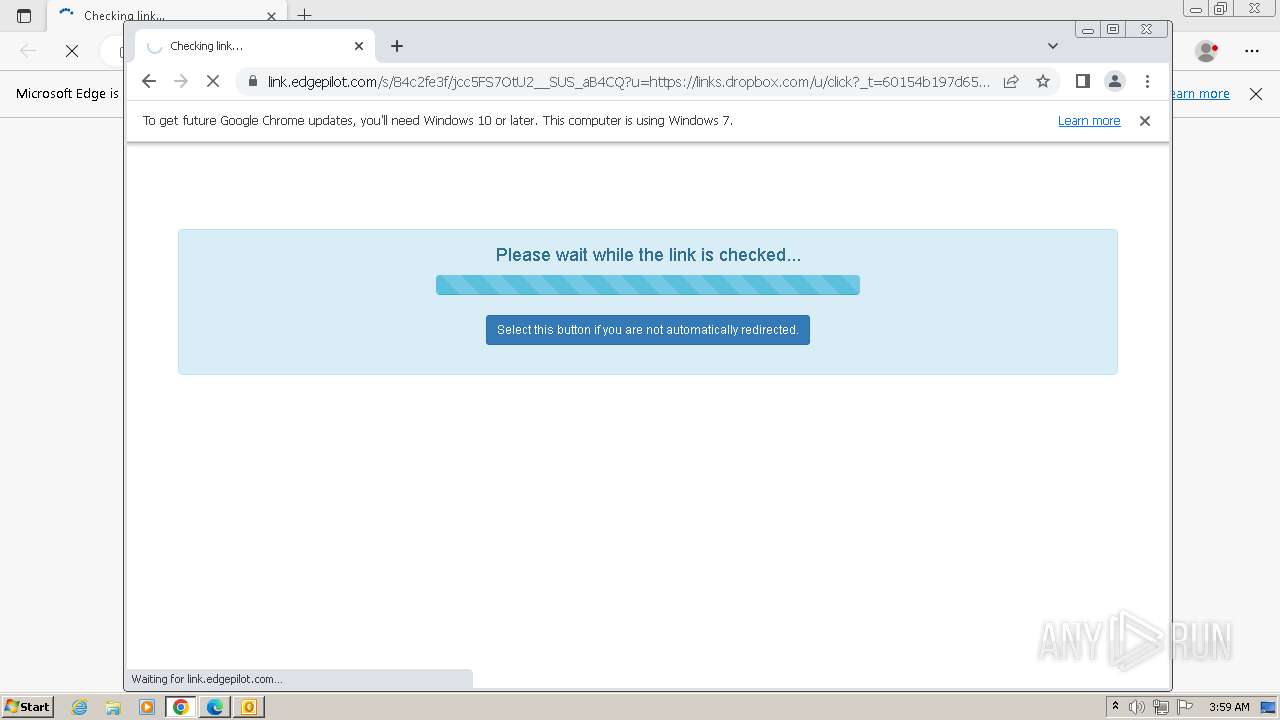Close the Checking link Chrome tab
This screenshot has height=720, width=1280.
(x=359, y=46)
